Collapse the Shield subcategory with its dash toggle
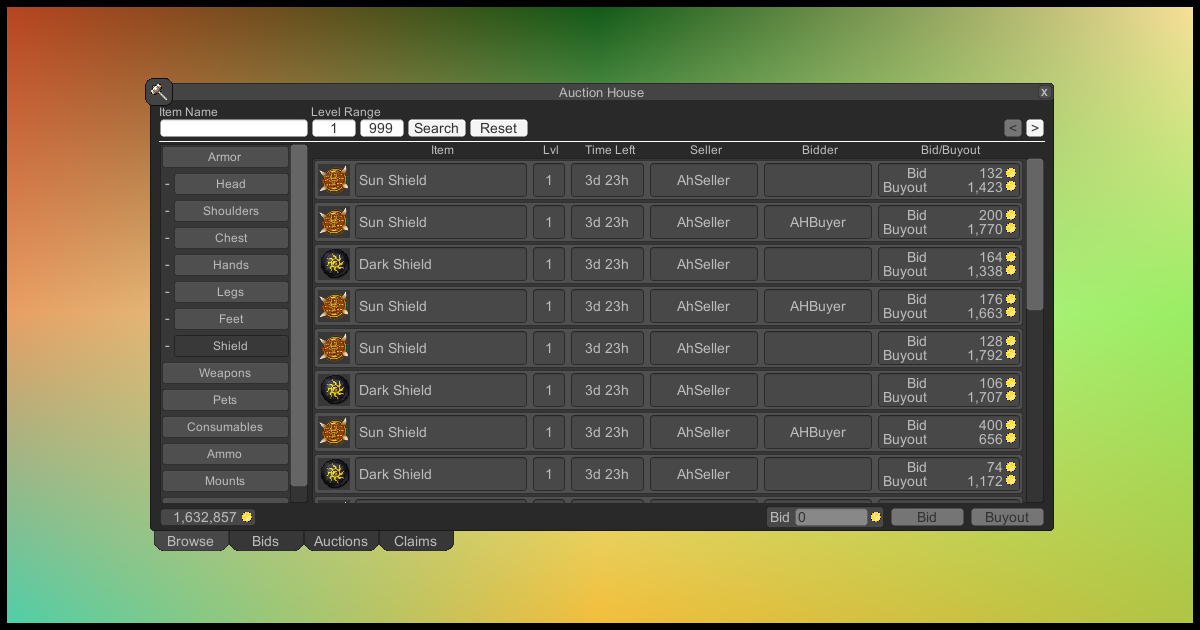 coord(166,345)
